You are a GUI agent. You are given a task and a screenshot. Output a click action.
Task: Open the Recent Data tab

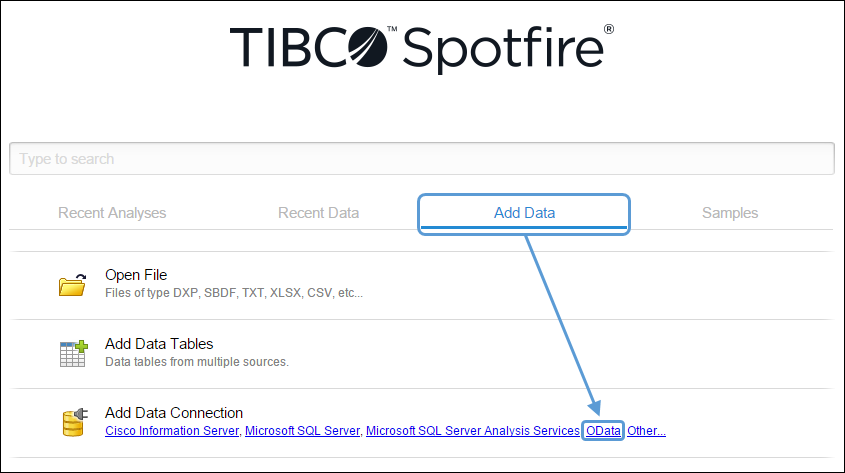click(x=318, y=213)
